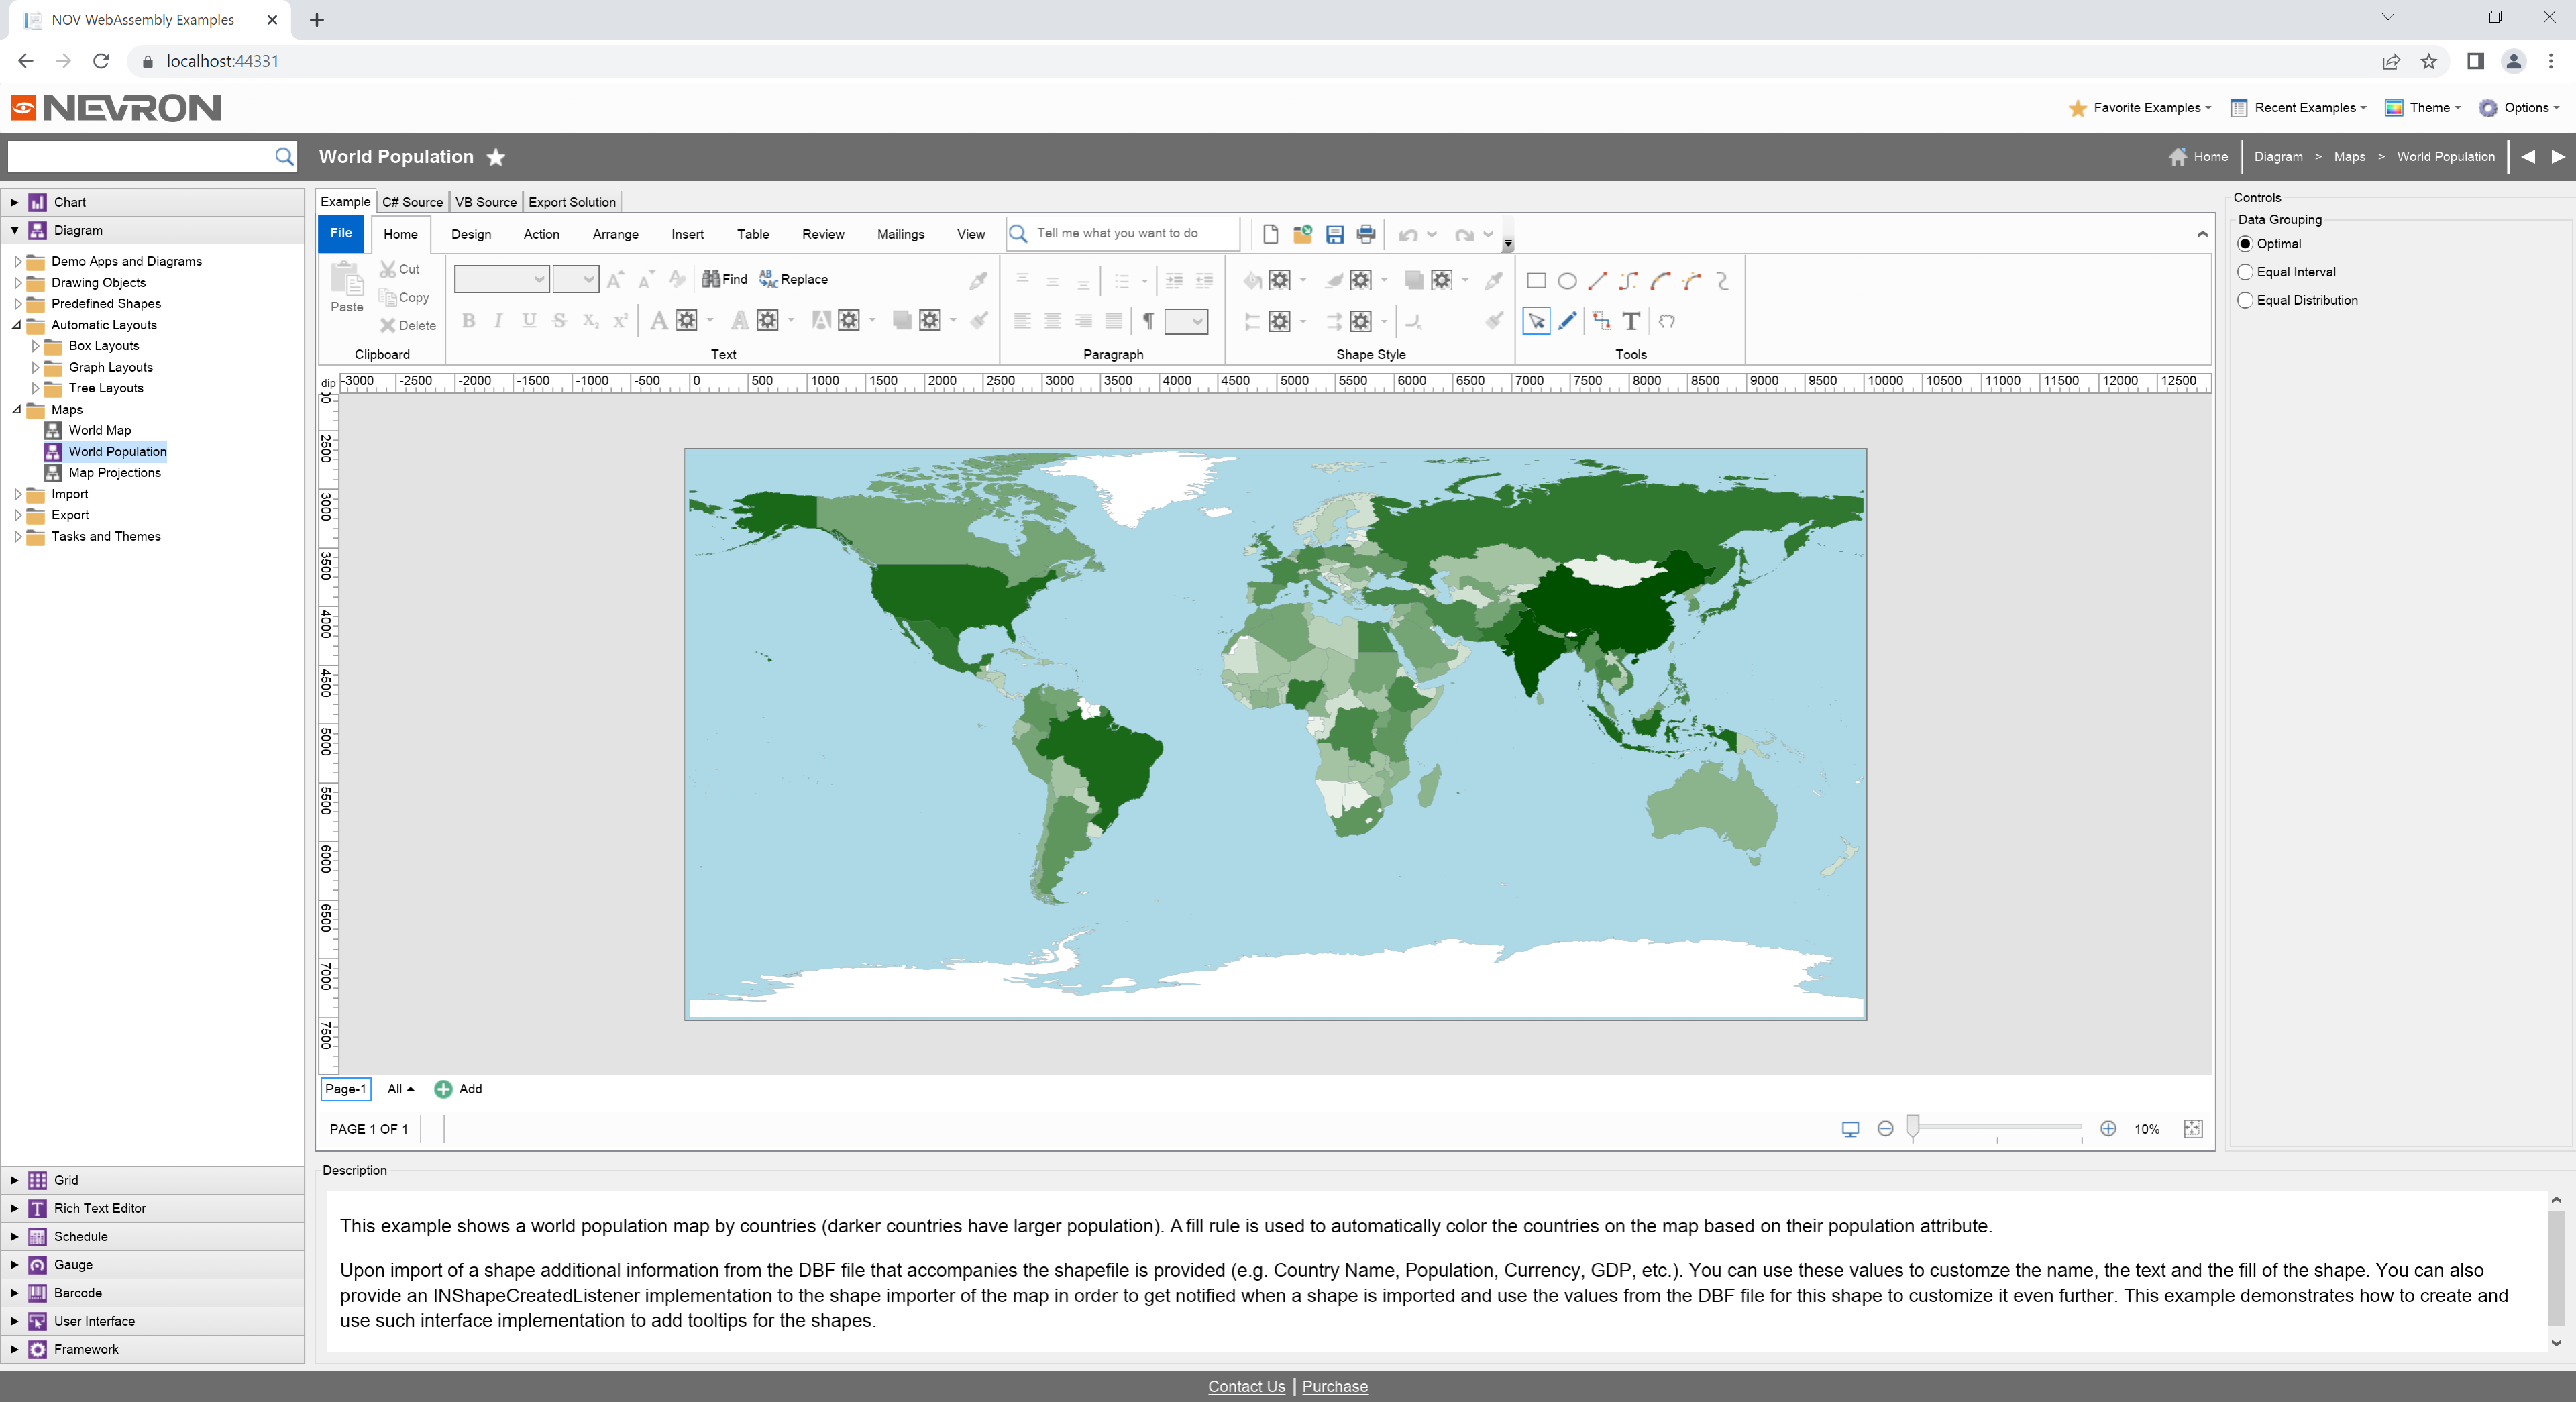Click the Find binoculars button
This screenshot has height=1402, width=2576.
(x=724, y=279)
